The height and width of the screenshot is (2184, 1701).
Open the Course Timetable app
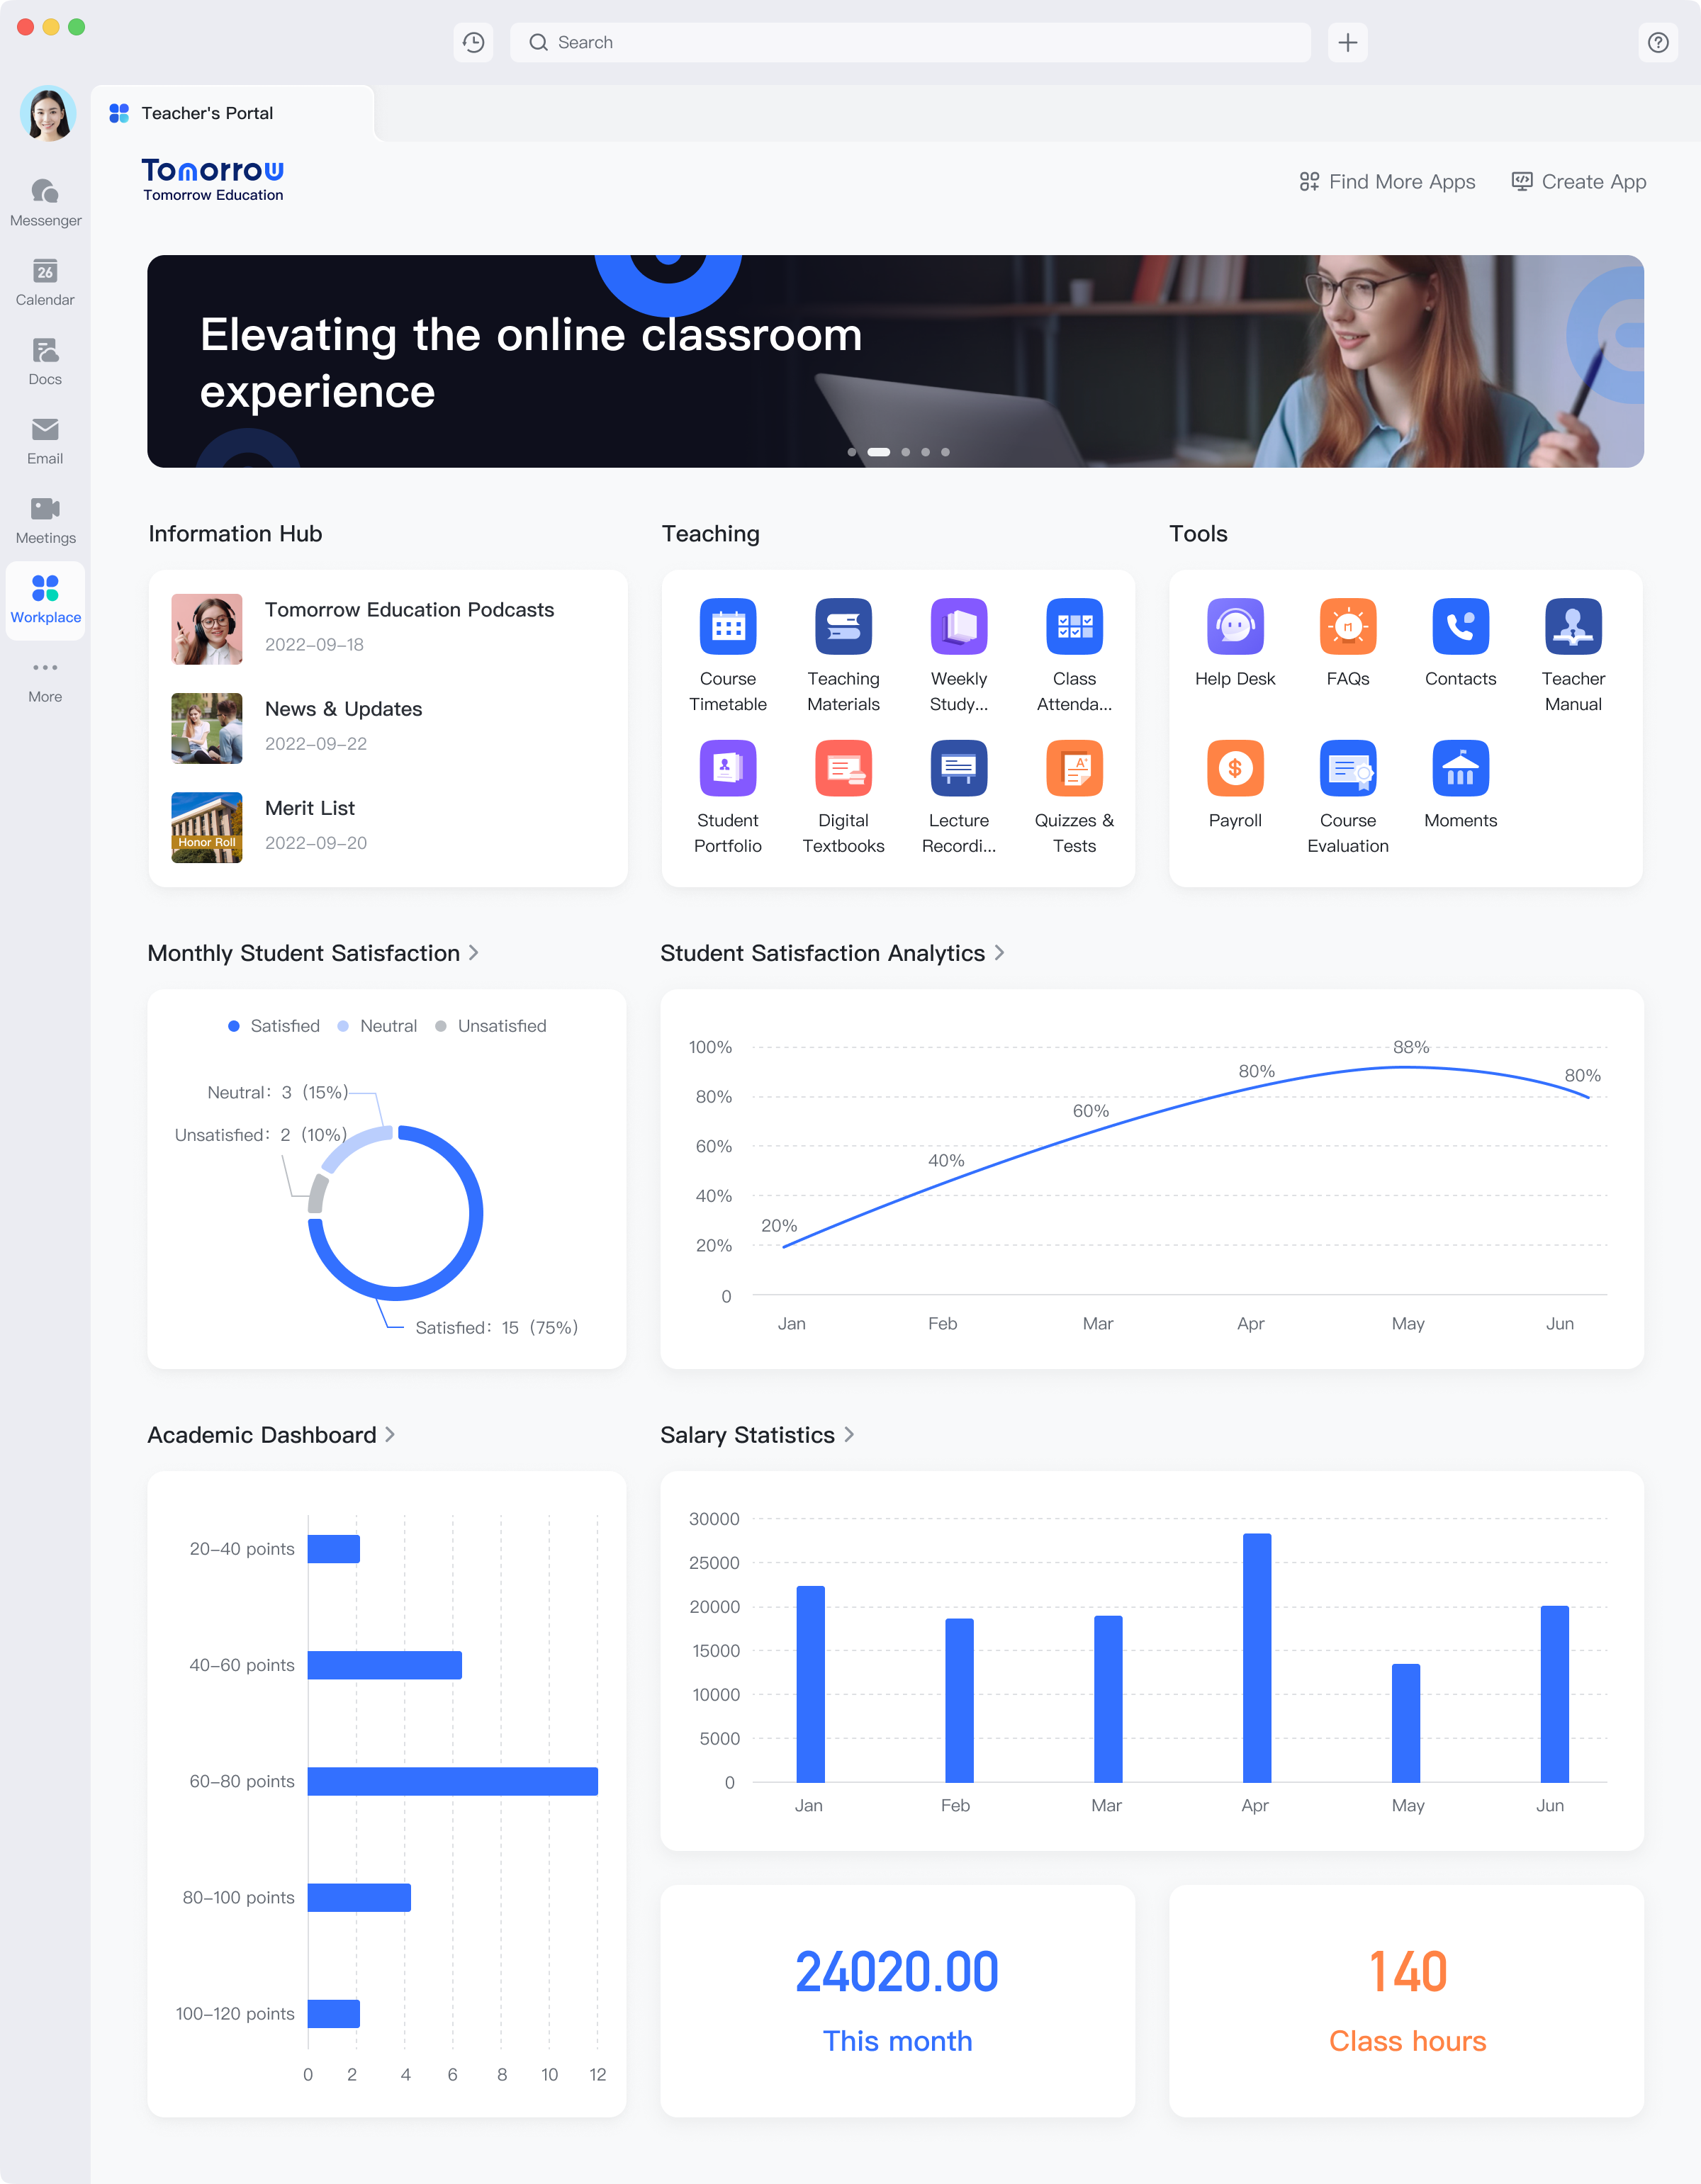pos(729,627)
